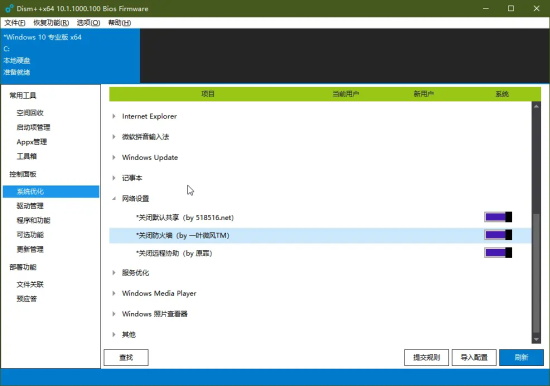Open 程序和功能 in the sidebar
Viewport: 550px width, 386px height.
pos(33,220)
